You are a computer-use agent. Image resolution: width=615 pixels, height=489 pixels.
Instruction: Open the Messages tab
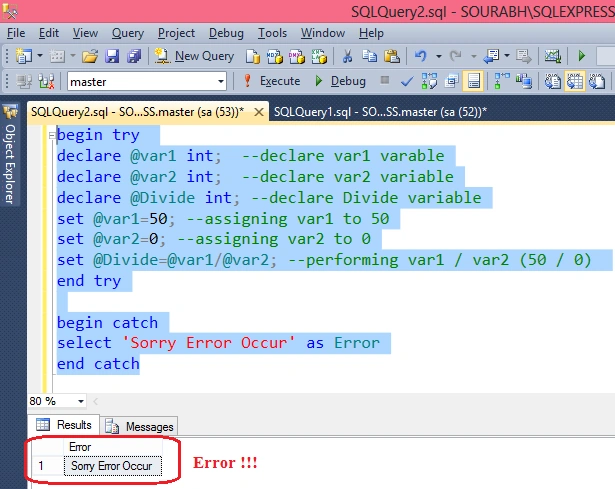pos(140,426)
